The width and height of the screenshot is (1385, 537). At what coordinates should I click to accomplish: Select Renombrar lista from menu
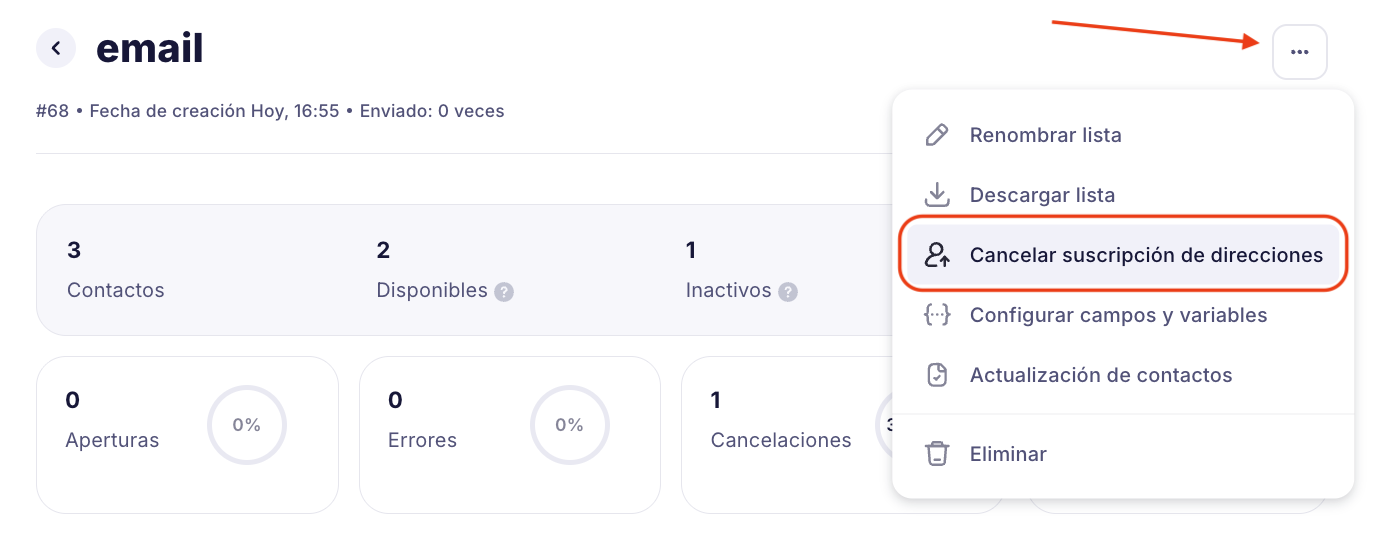pyautogui.click(x=1045, y=135)
